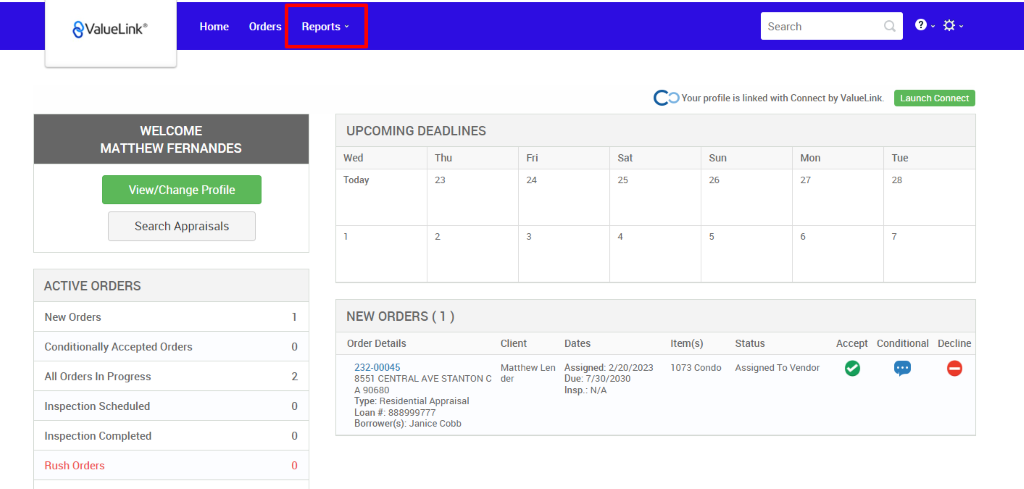This screenshot has width=1024, height=489.
Task: Click calendar day 25 cell
Action: pos(656,197)
